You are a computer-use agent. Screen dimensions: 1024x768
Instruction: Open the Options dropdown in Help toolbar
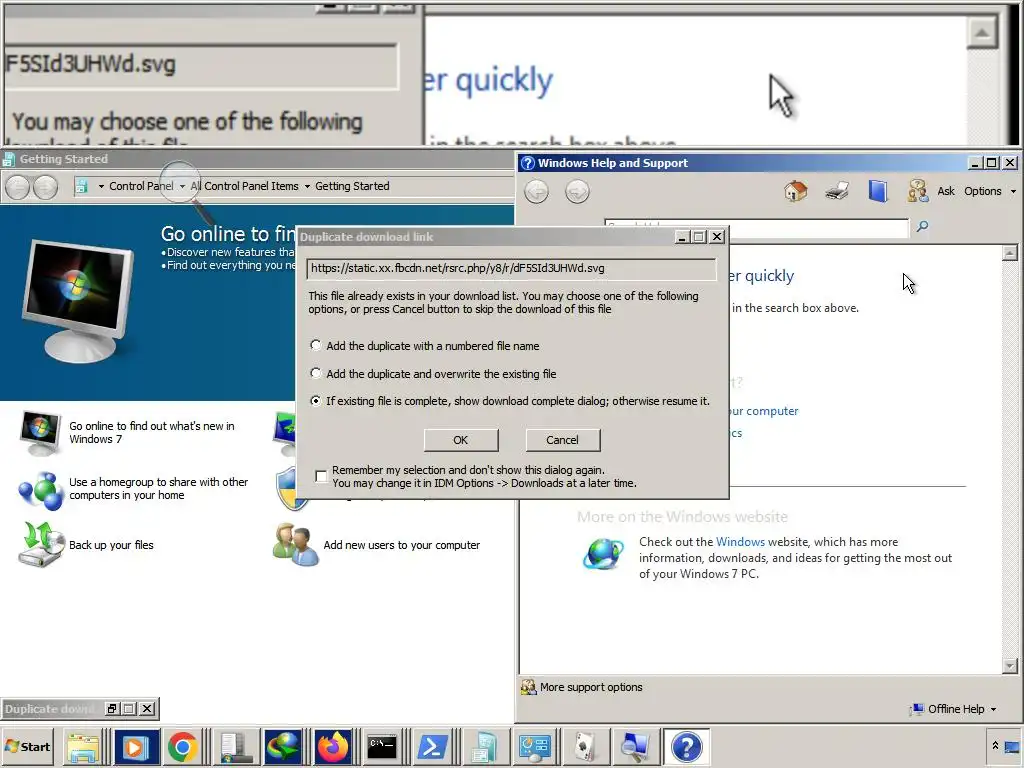tap(1013, 191)
